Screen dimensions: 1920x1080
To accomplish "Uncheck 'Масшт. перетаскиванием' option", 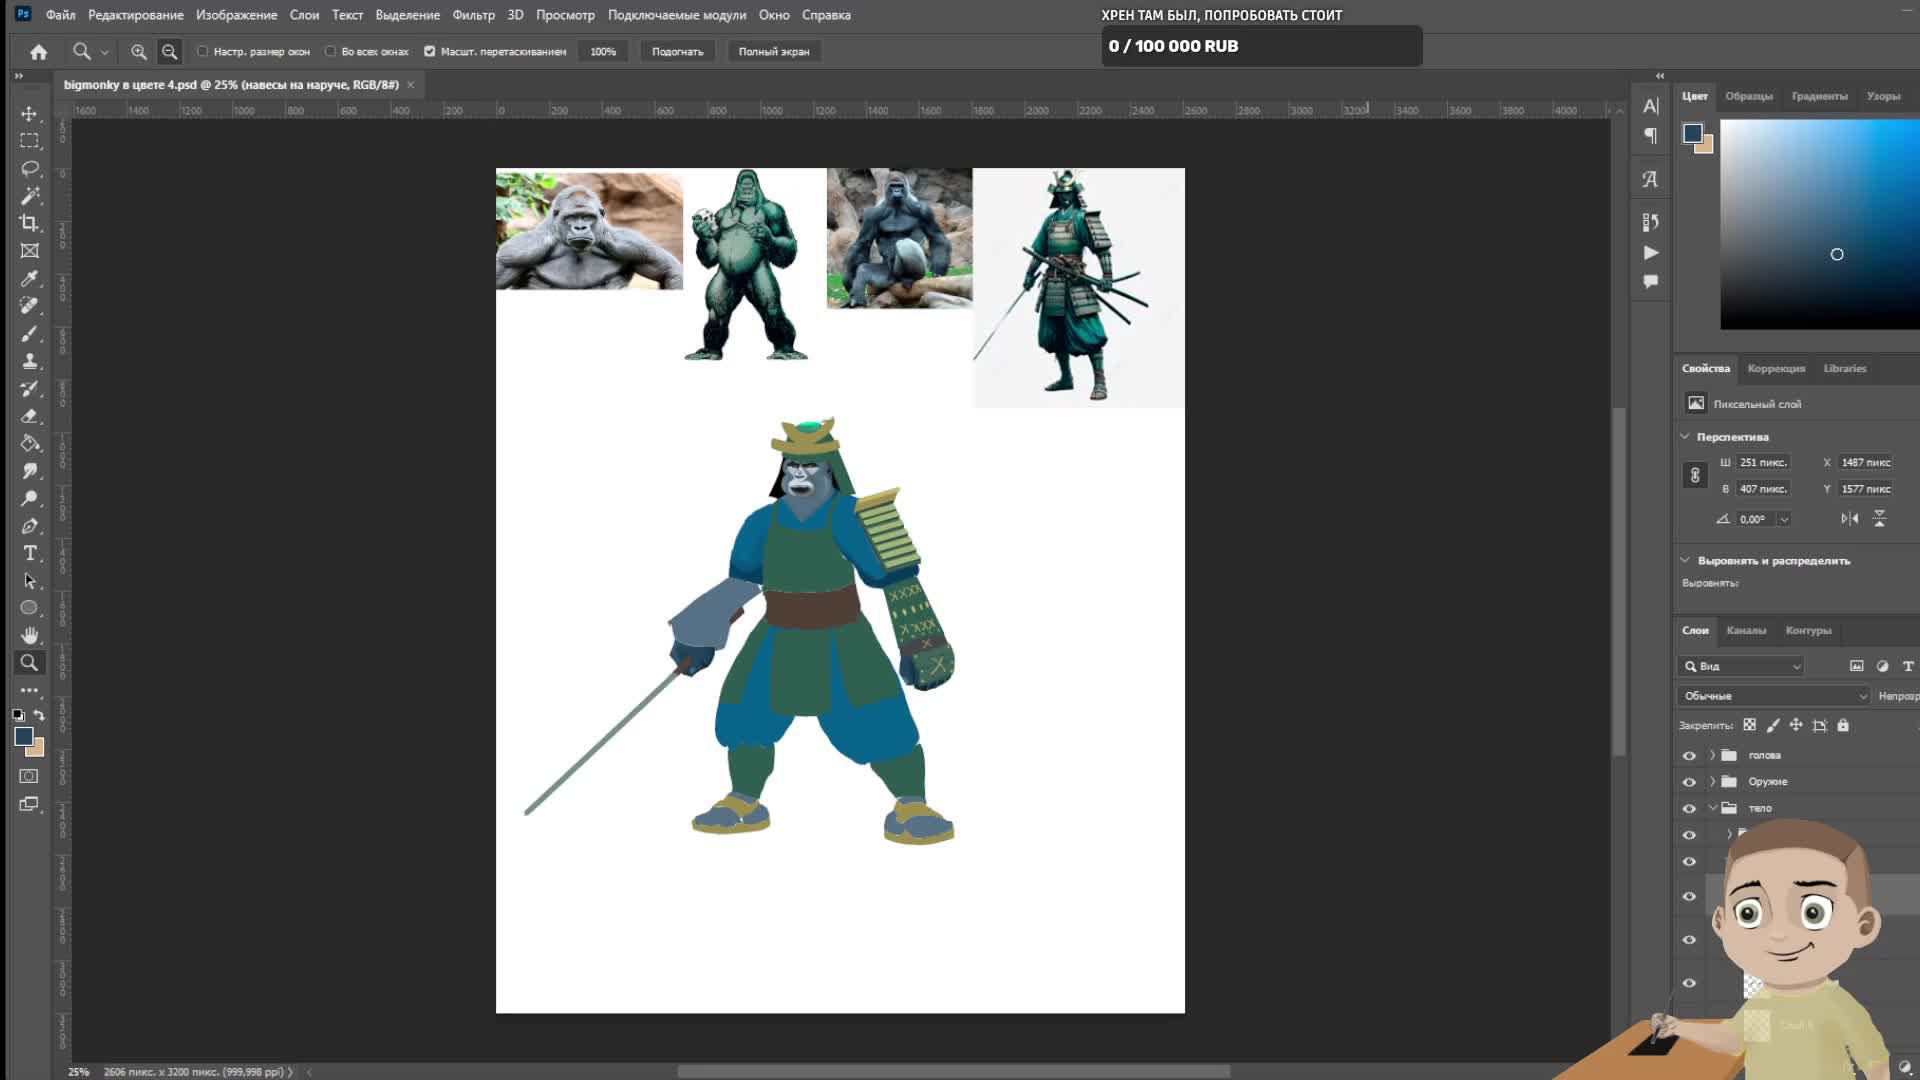I will [x=430, y=51].
